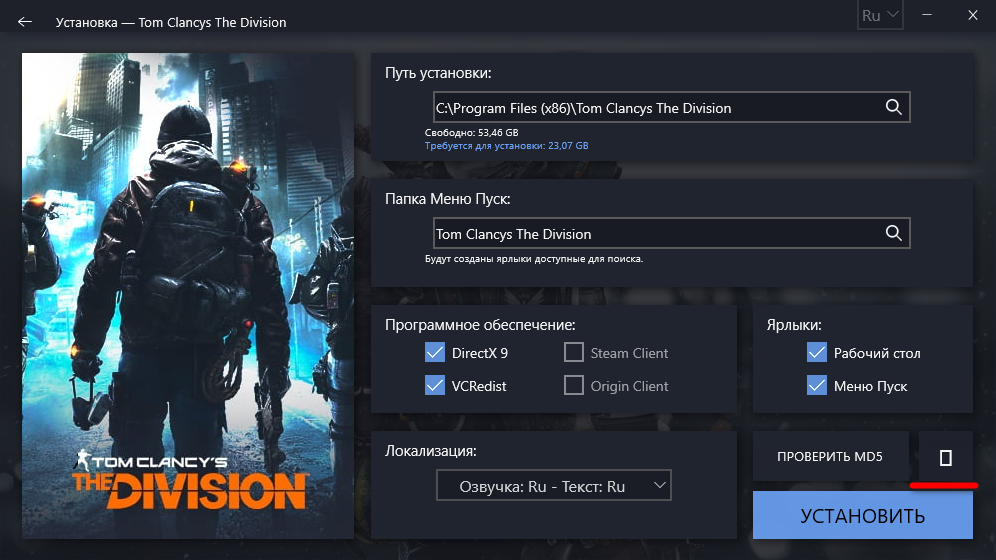Enable the Origin Client checkbox
This screenshot has width=996, height=560.
(574, 385)
